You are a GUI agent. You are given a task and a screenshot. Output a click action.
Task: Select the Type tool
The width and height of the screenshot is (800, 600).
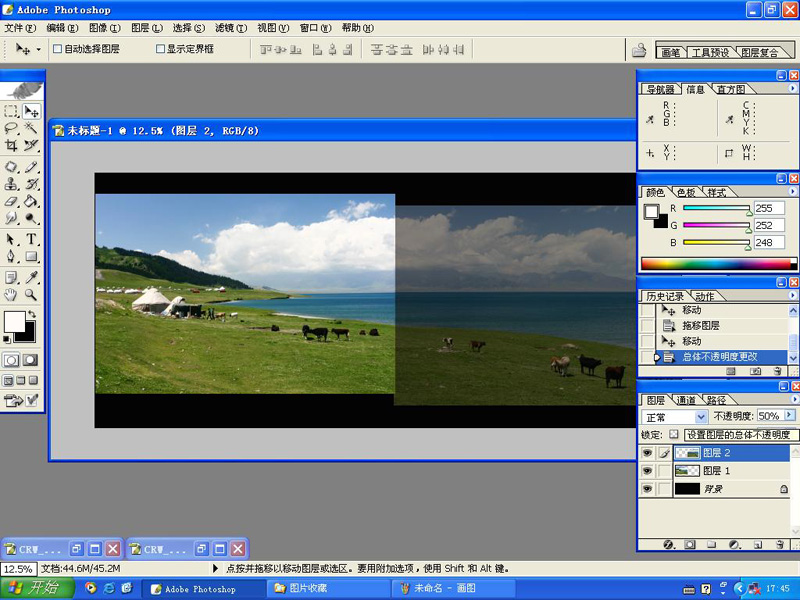(32, 239)
